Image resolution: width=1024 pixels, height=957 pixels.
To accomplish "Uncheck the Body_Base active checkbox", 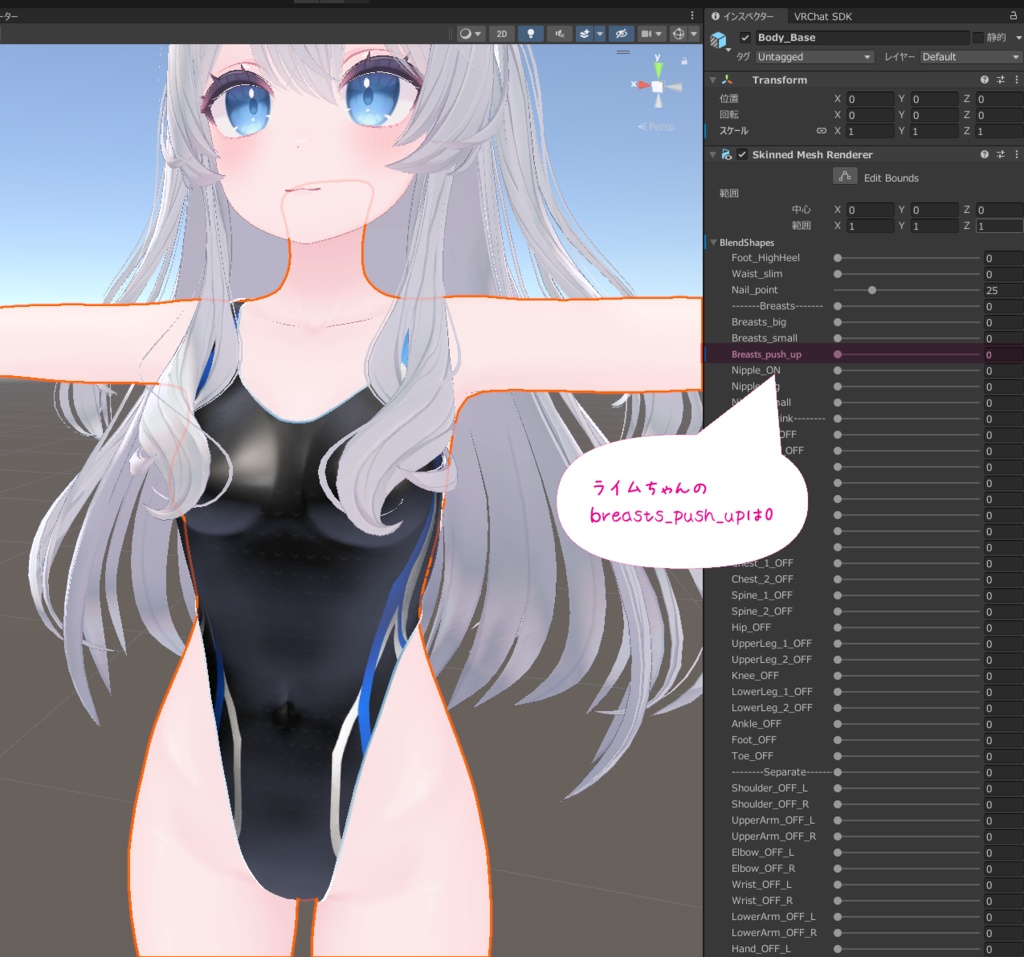I will (744, 37).
